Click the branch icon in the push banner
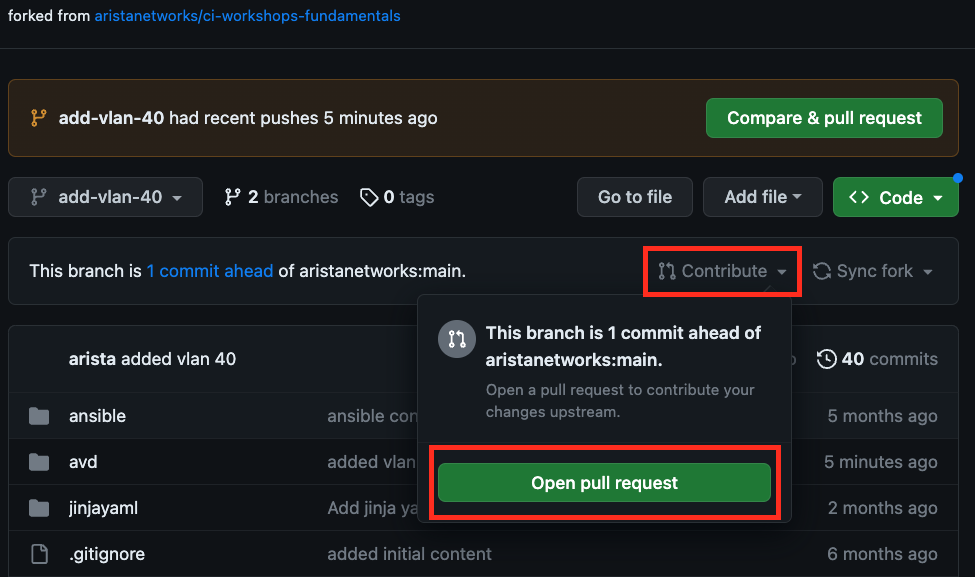This screenshot has height=577, width=975. [x=39, y=118]
